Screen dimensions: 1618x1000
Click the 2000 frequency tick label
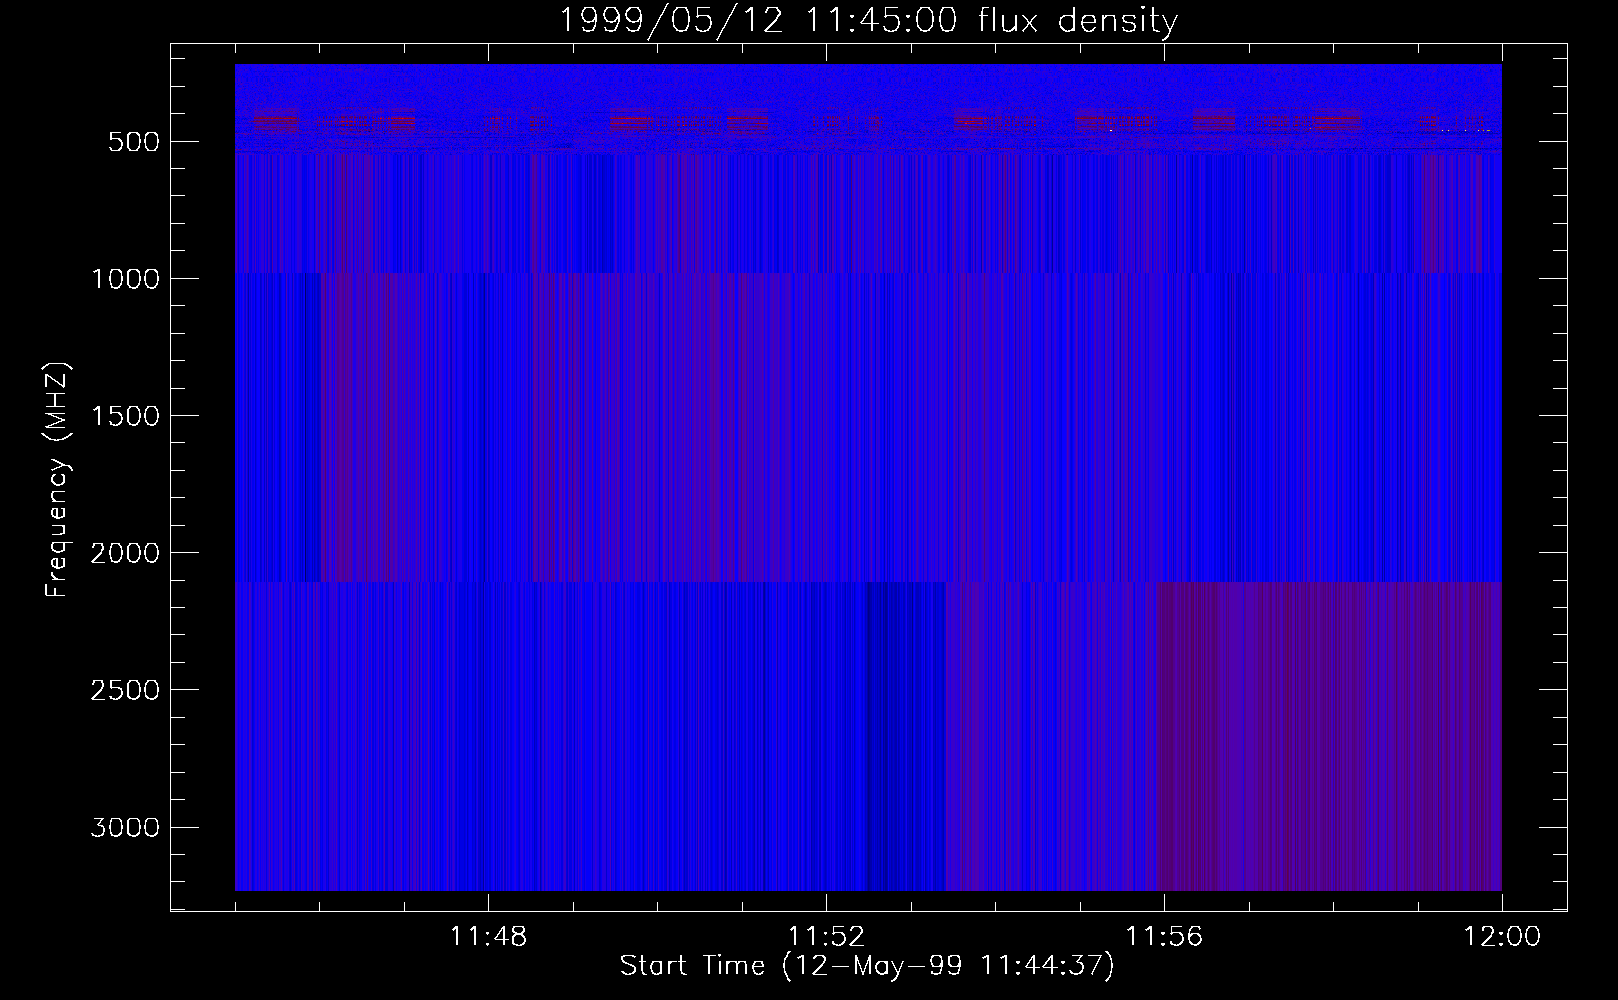(125, 553)
